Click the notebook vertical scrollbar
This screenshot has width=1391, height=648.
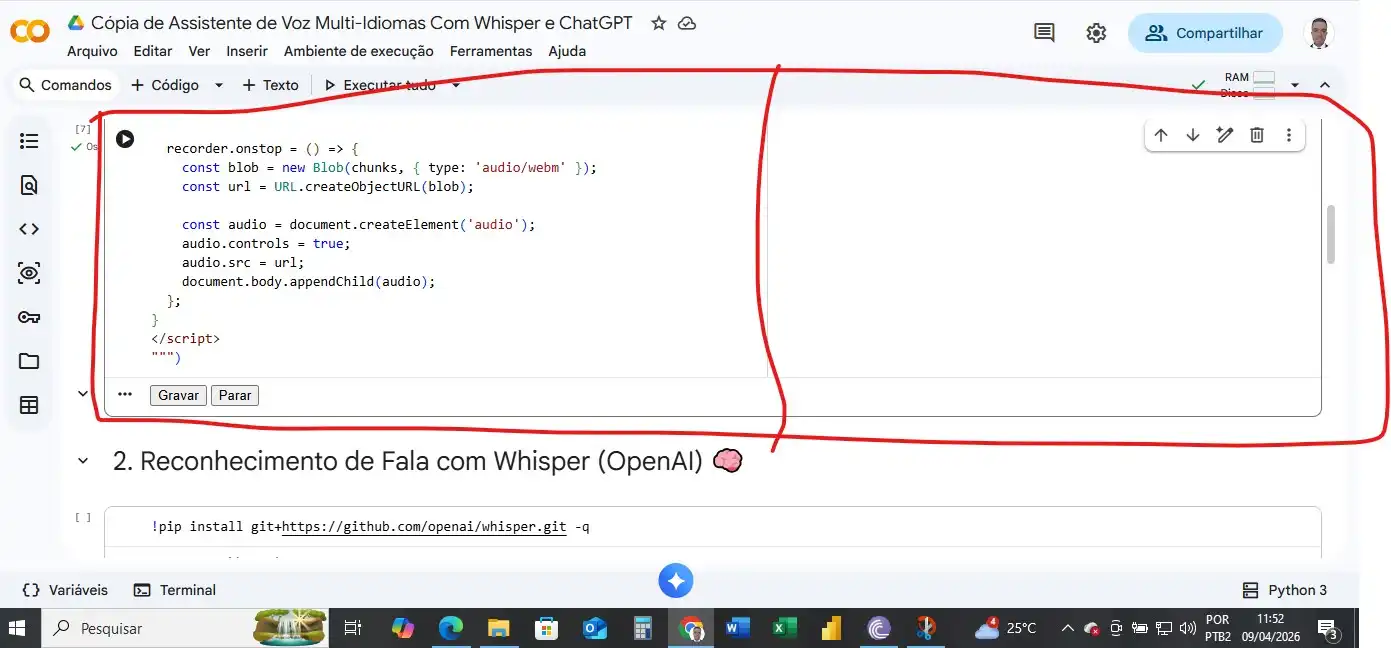coord(1331,235)
